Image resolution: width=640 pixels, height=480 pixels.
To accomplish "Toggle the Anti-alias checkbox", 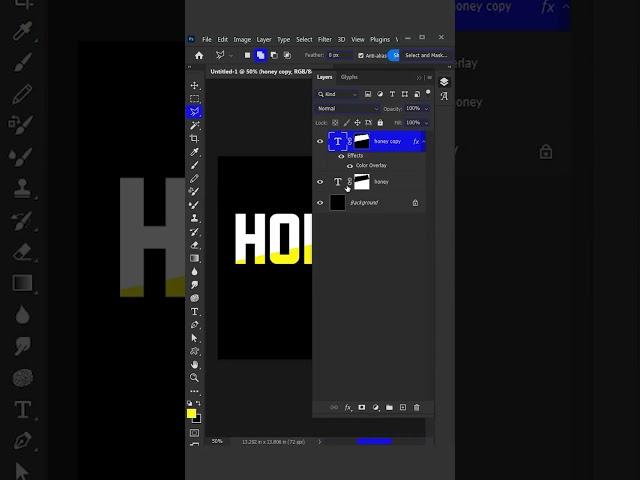I will [x=361, y=56].
